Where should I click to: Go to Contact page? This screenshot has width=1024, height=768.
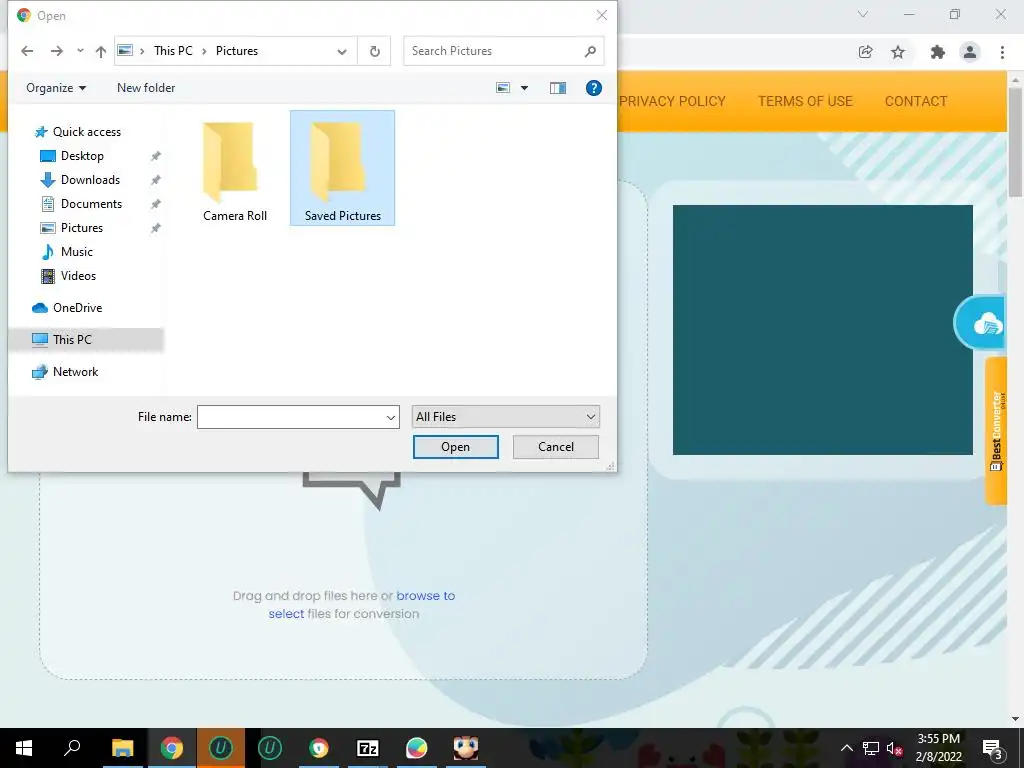tap(916, 101)
